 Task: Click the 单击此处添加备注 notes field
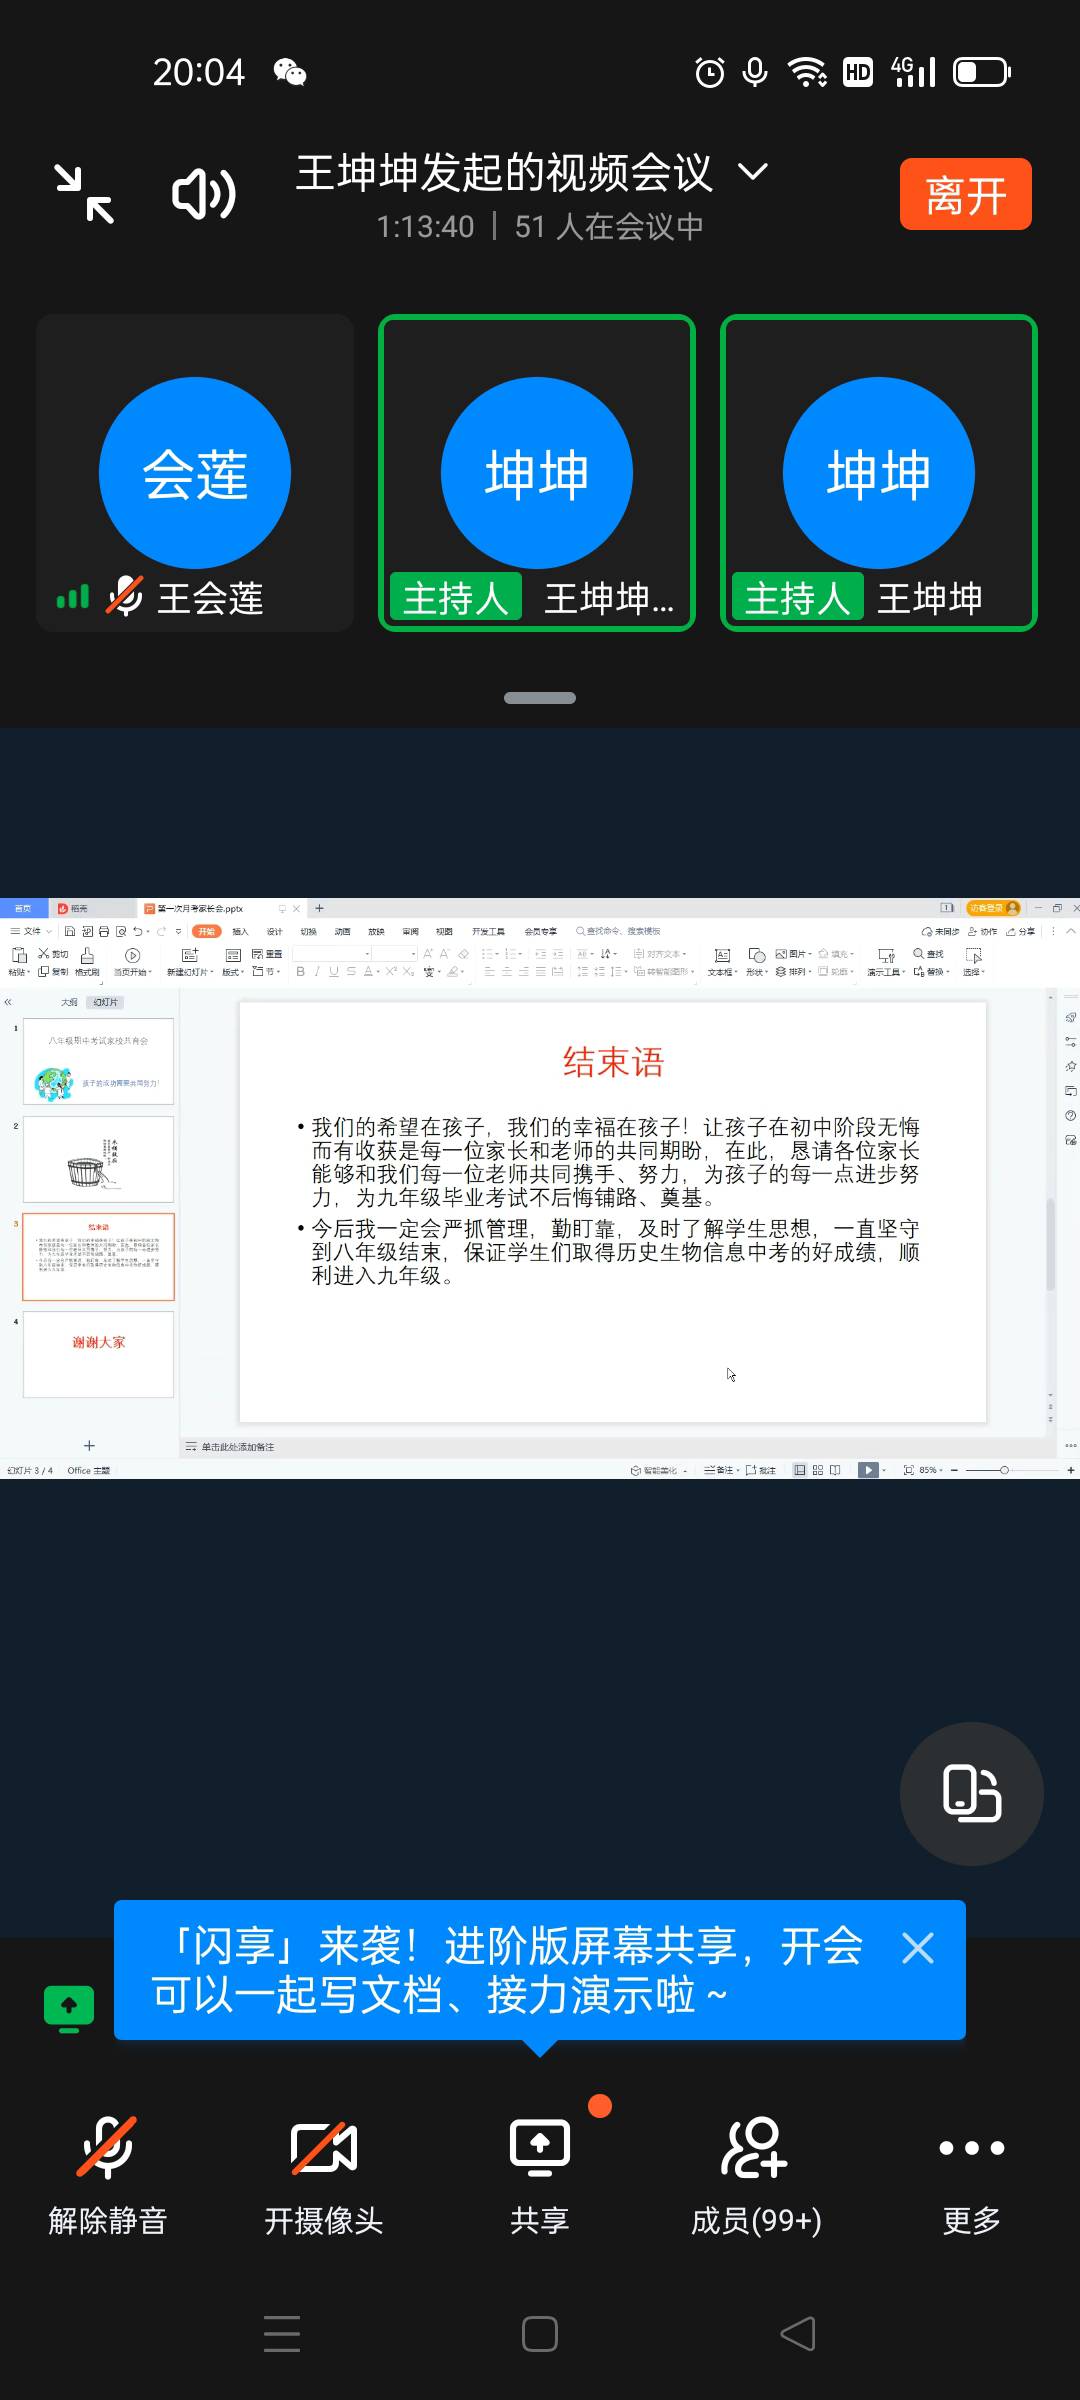tap(238, 1447)
